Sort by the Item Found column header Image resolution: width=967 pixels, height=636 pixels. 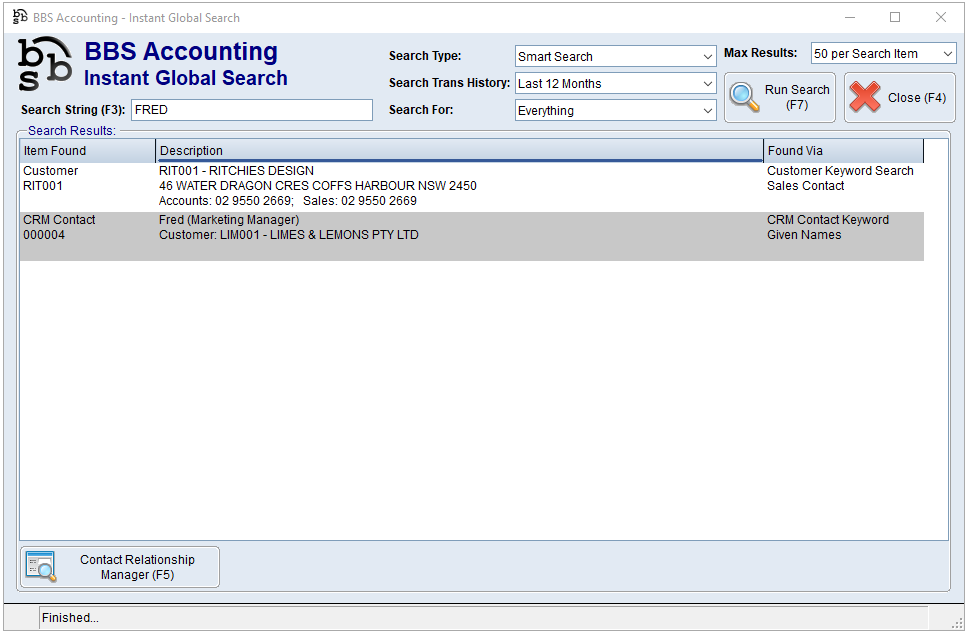(87, 151)
